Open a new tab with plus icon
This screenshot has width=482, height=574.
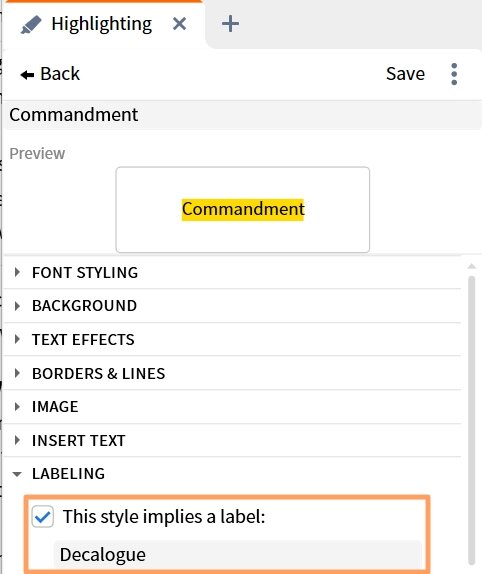click(x=230, y=24)
